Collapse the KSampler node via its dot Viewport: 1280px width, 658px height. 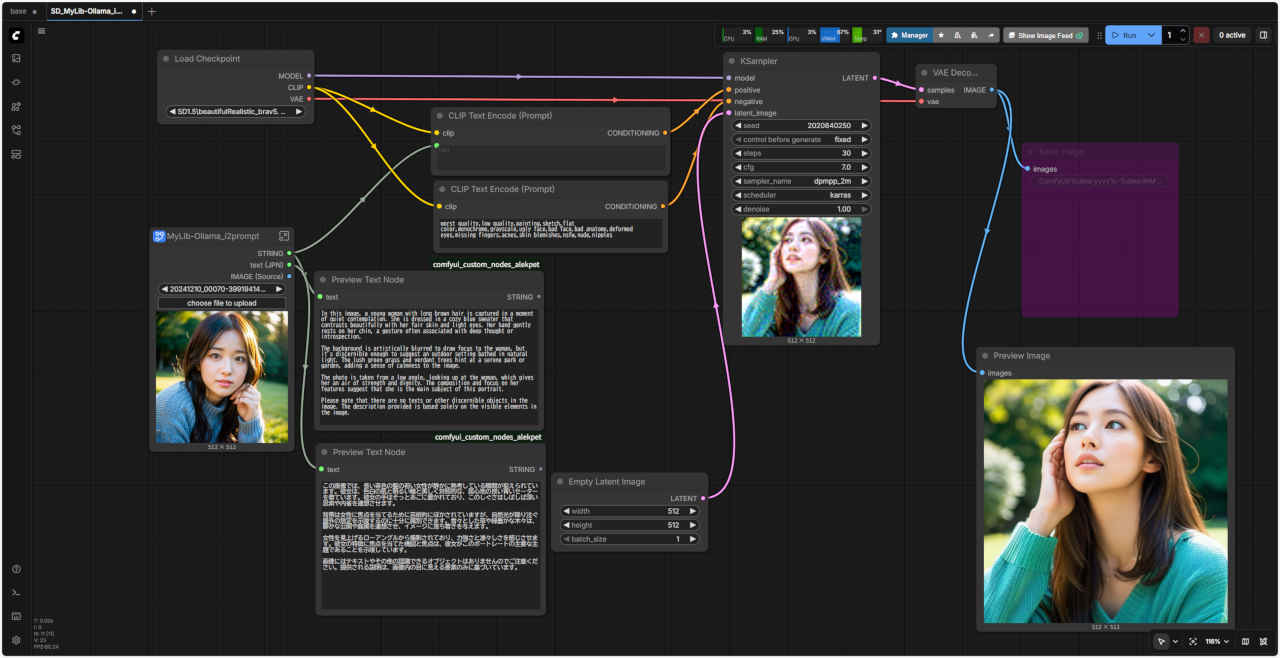[731, 61]
